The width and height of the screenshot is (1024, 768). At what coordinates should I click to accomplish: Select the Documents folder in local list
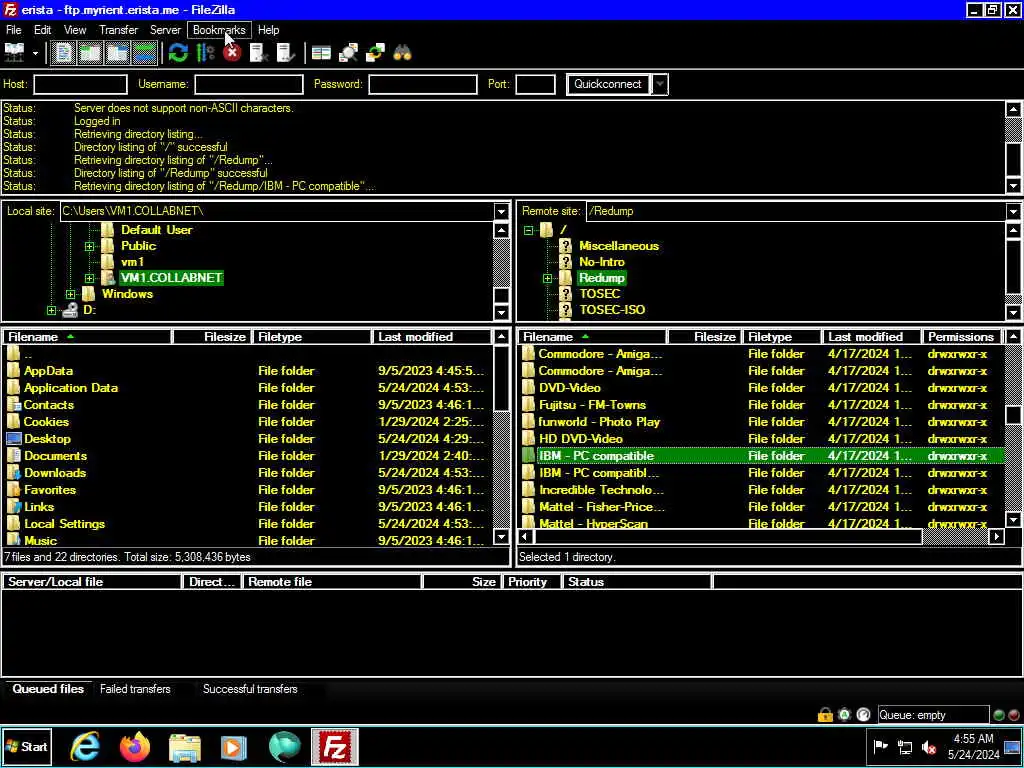[x=56, y=456]
